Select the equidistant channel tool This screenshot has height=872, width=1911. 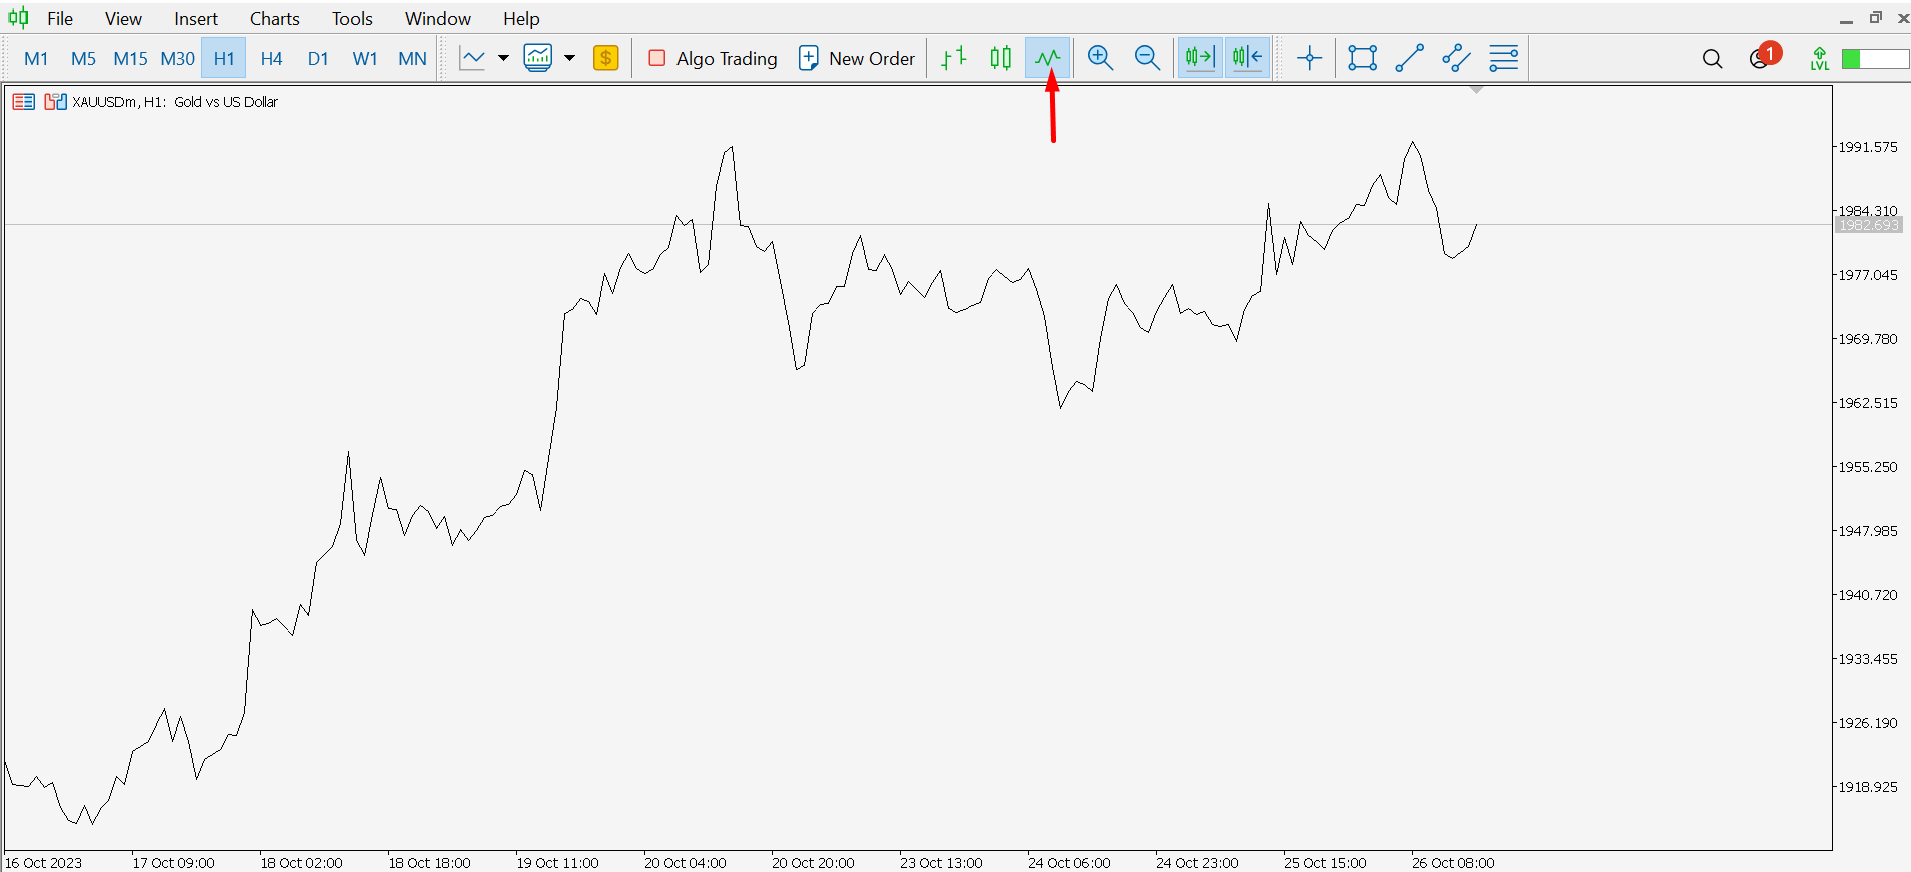[x=1456, y=58]
